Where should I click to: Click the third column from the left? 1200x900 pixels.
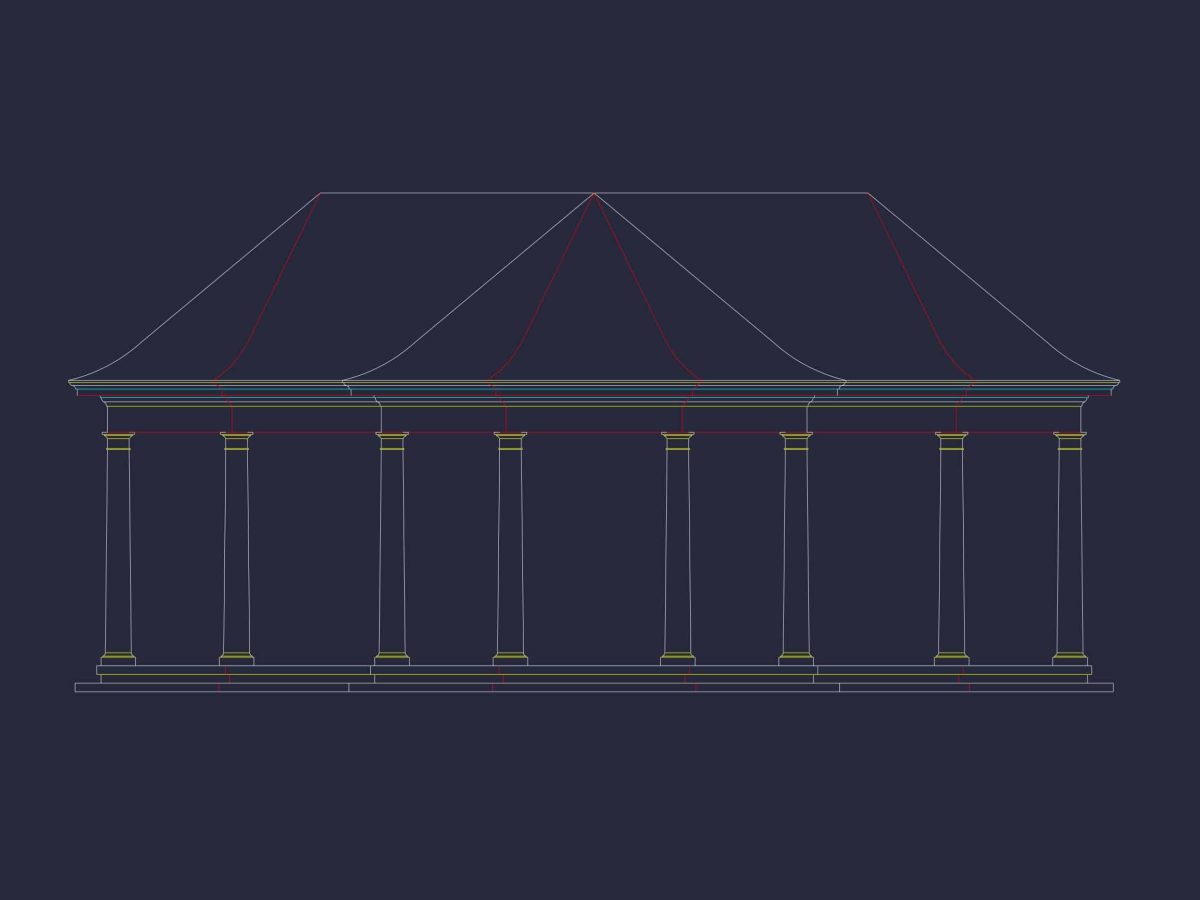click(392, 550)
